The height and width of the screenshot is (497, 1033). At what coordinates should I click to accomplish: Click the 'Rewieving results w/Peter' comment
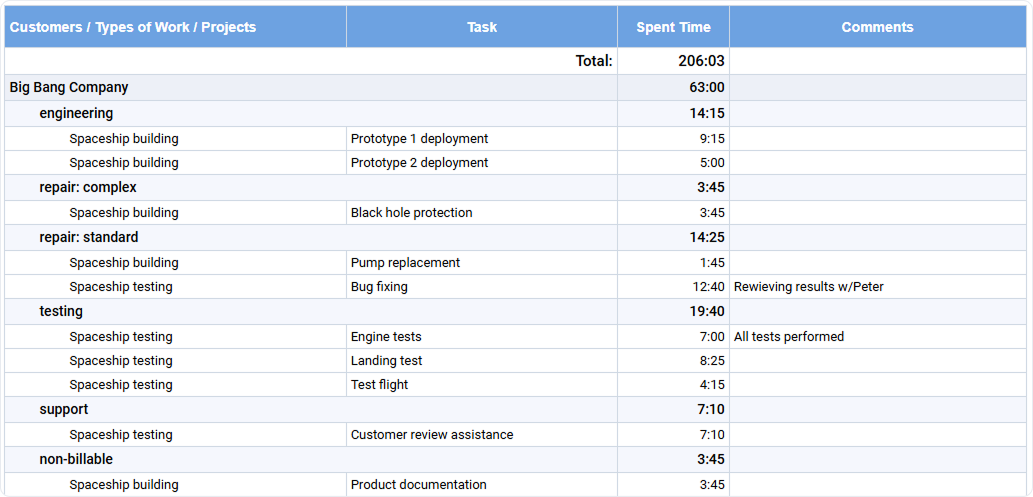[808, 287]
